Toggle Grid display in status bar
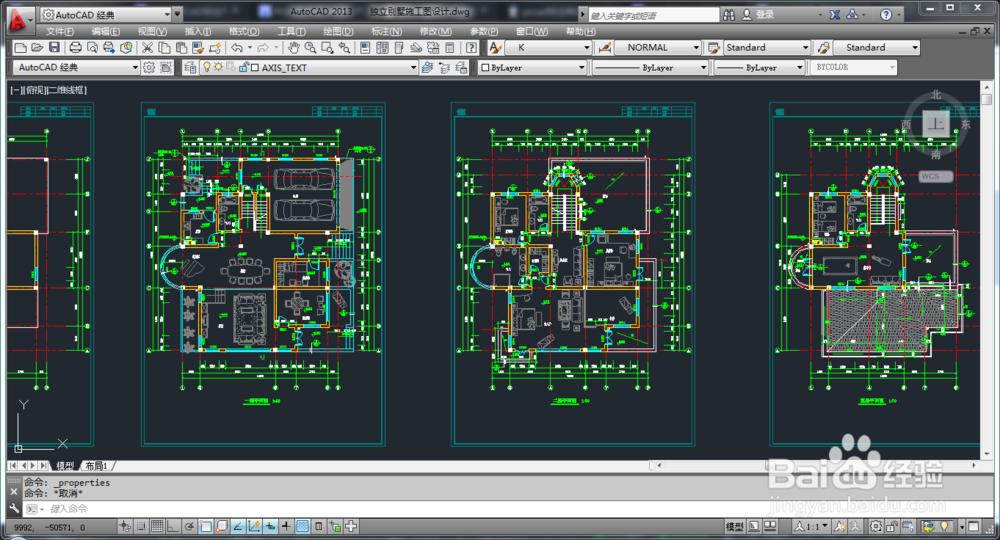 pos(157,527)
